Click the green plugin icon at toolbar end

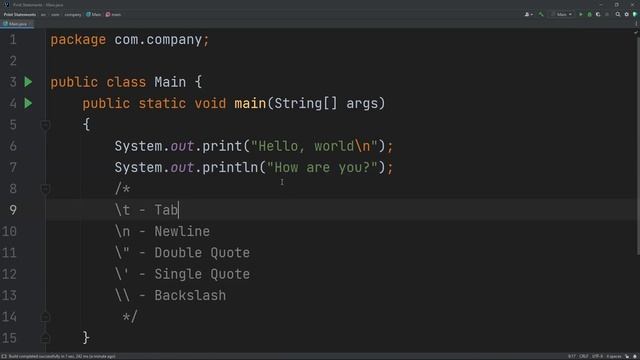pos(635,14)
